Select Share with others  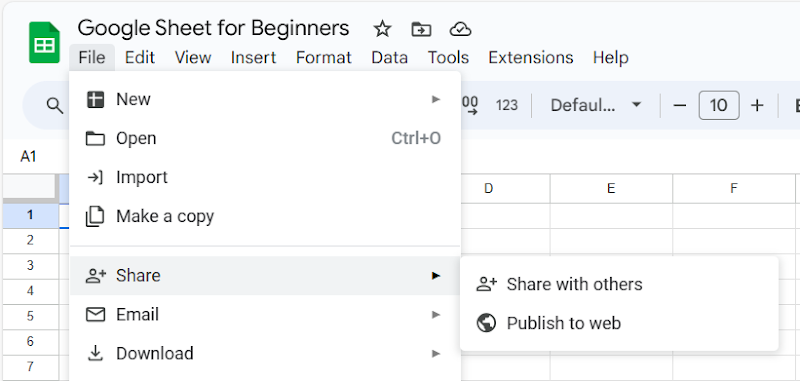tap(619, 284)
